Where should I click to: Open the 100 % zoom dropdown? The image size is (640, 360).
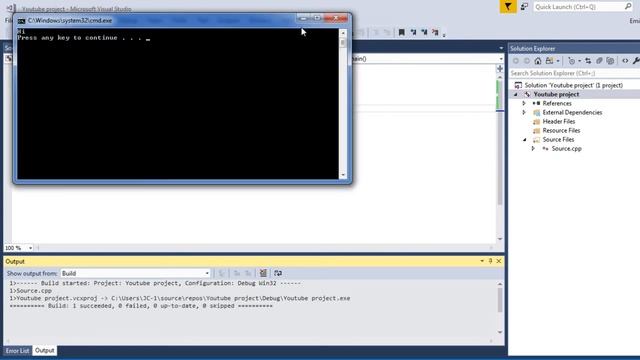(30, 248)
